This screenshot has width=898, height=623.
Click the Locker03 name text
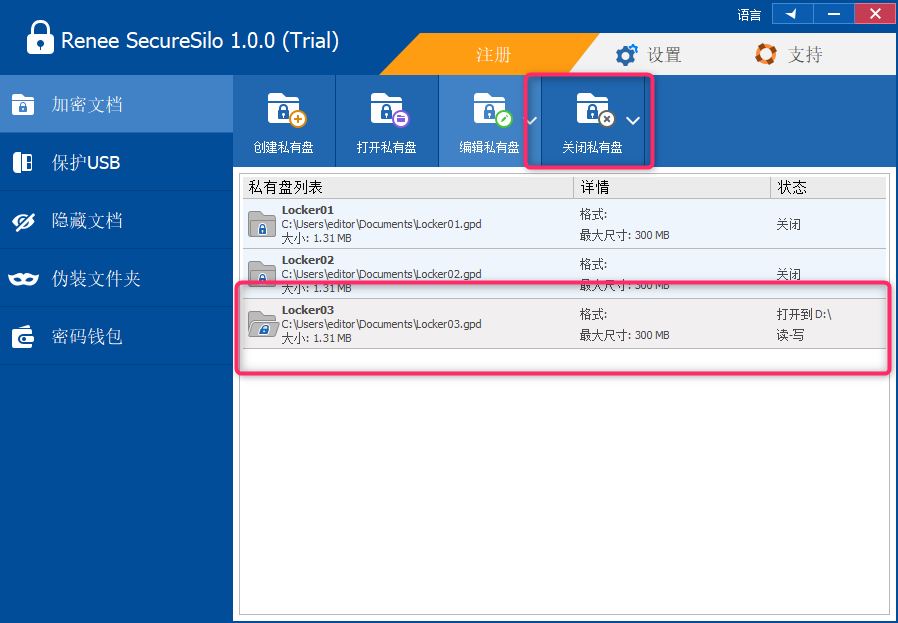(x=308, y=310)
